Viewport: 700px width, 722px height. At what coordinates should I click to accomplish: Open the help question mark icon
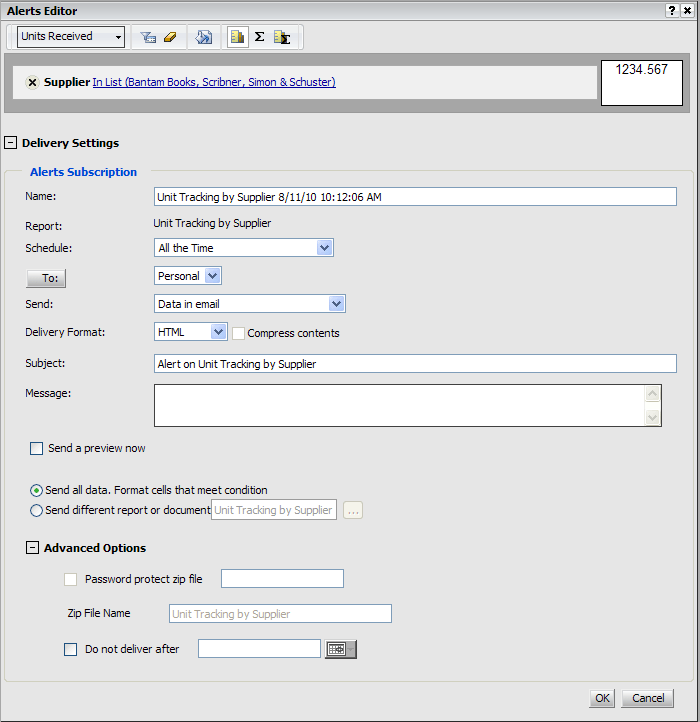pyautogui.click(x=670, y=10)
